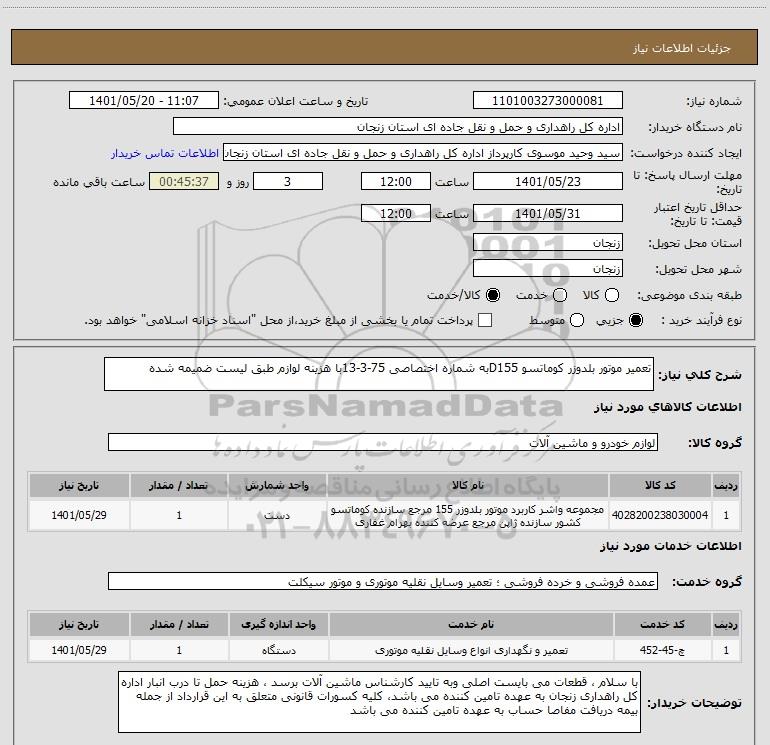The image size is (770, 745).
Task: Click the general need description text box
Action: tap(379, 374)
